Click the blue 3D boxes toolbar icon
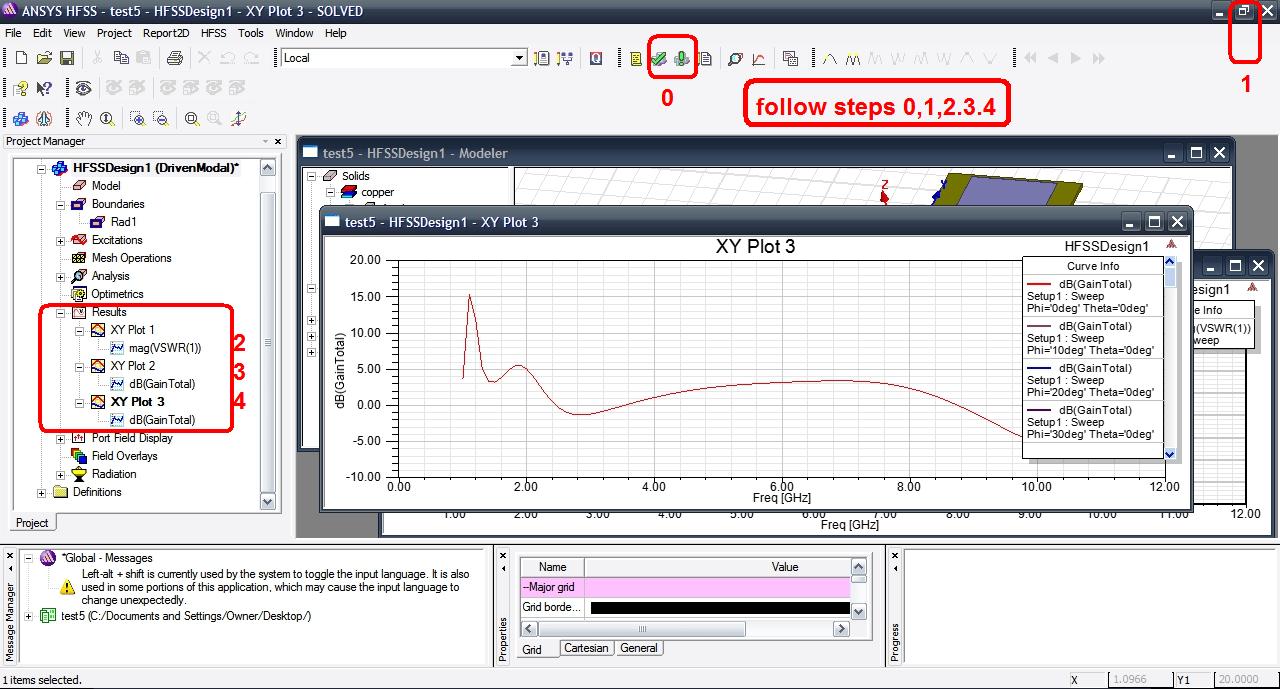Image resolution: width=1280 pixels, height=689 pixels. point(21,119)
